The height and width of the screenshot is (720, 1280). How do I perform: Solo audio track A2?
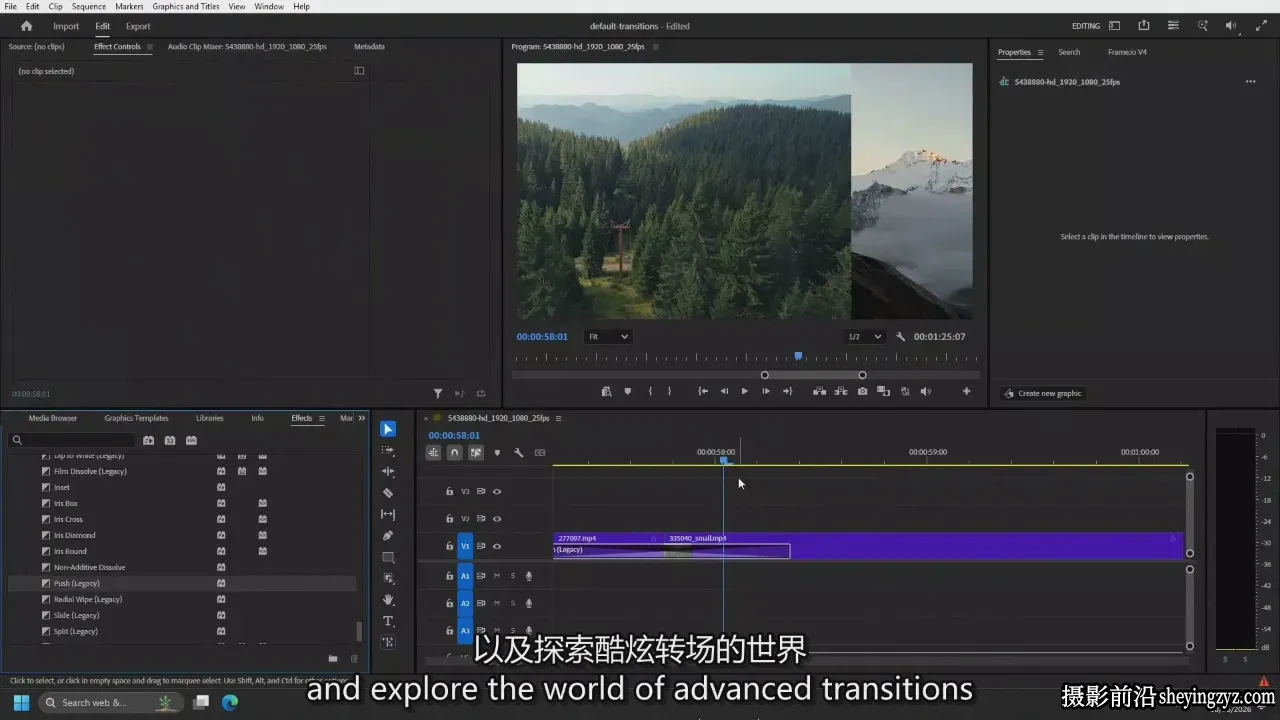(513, 603)
